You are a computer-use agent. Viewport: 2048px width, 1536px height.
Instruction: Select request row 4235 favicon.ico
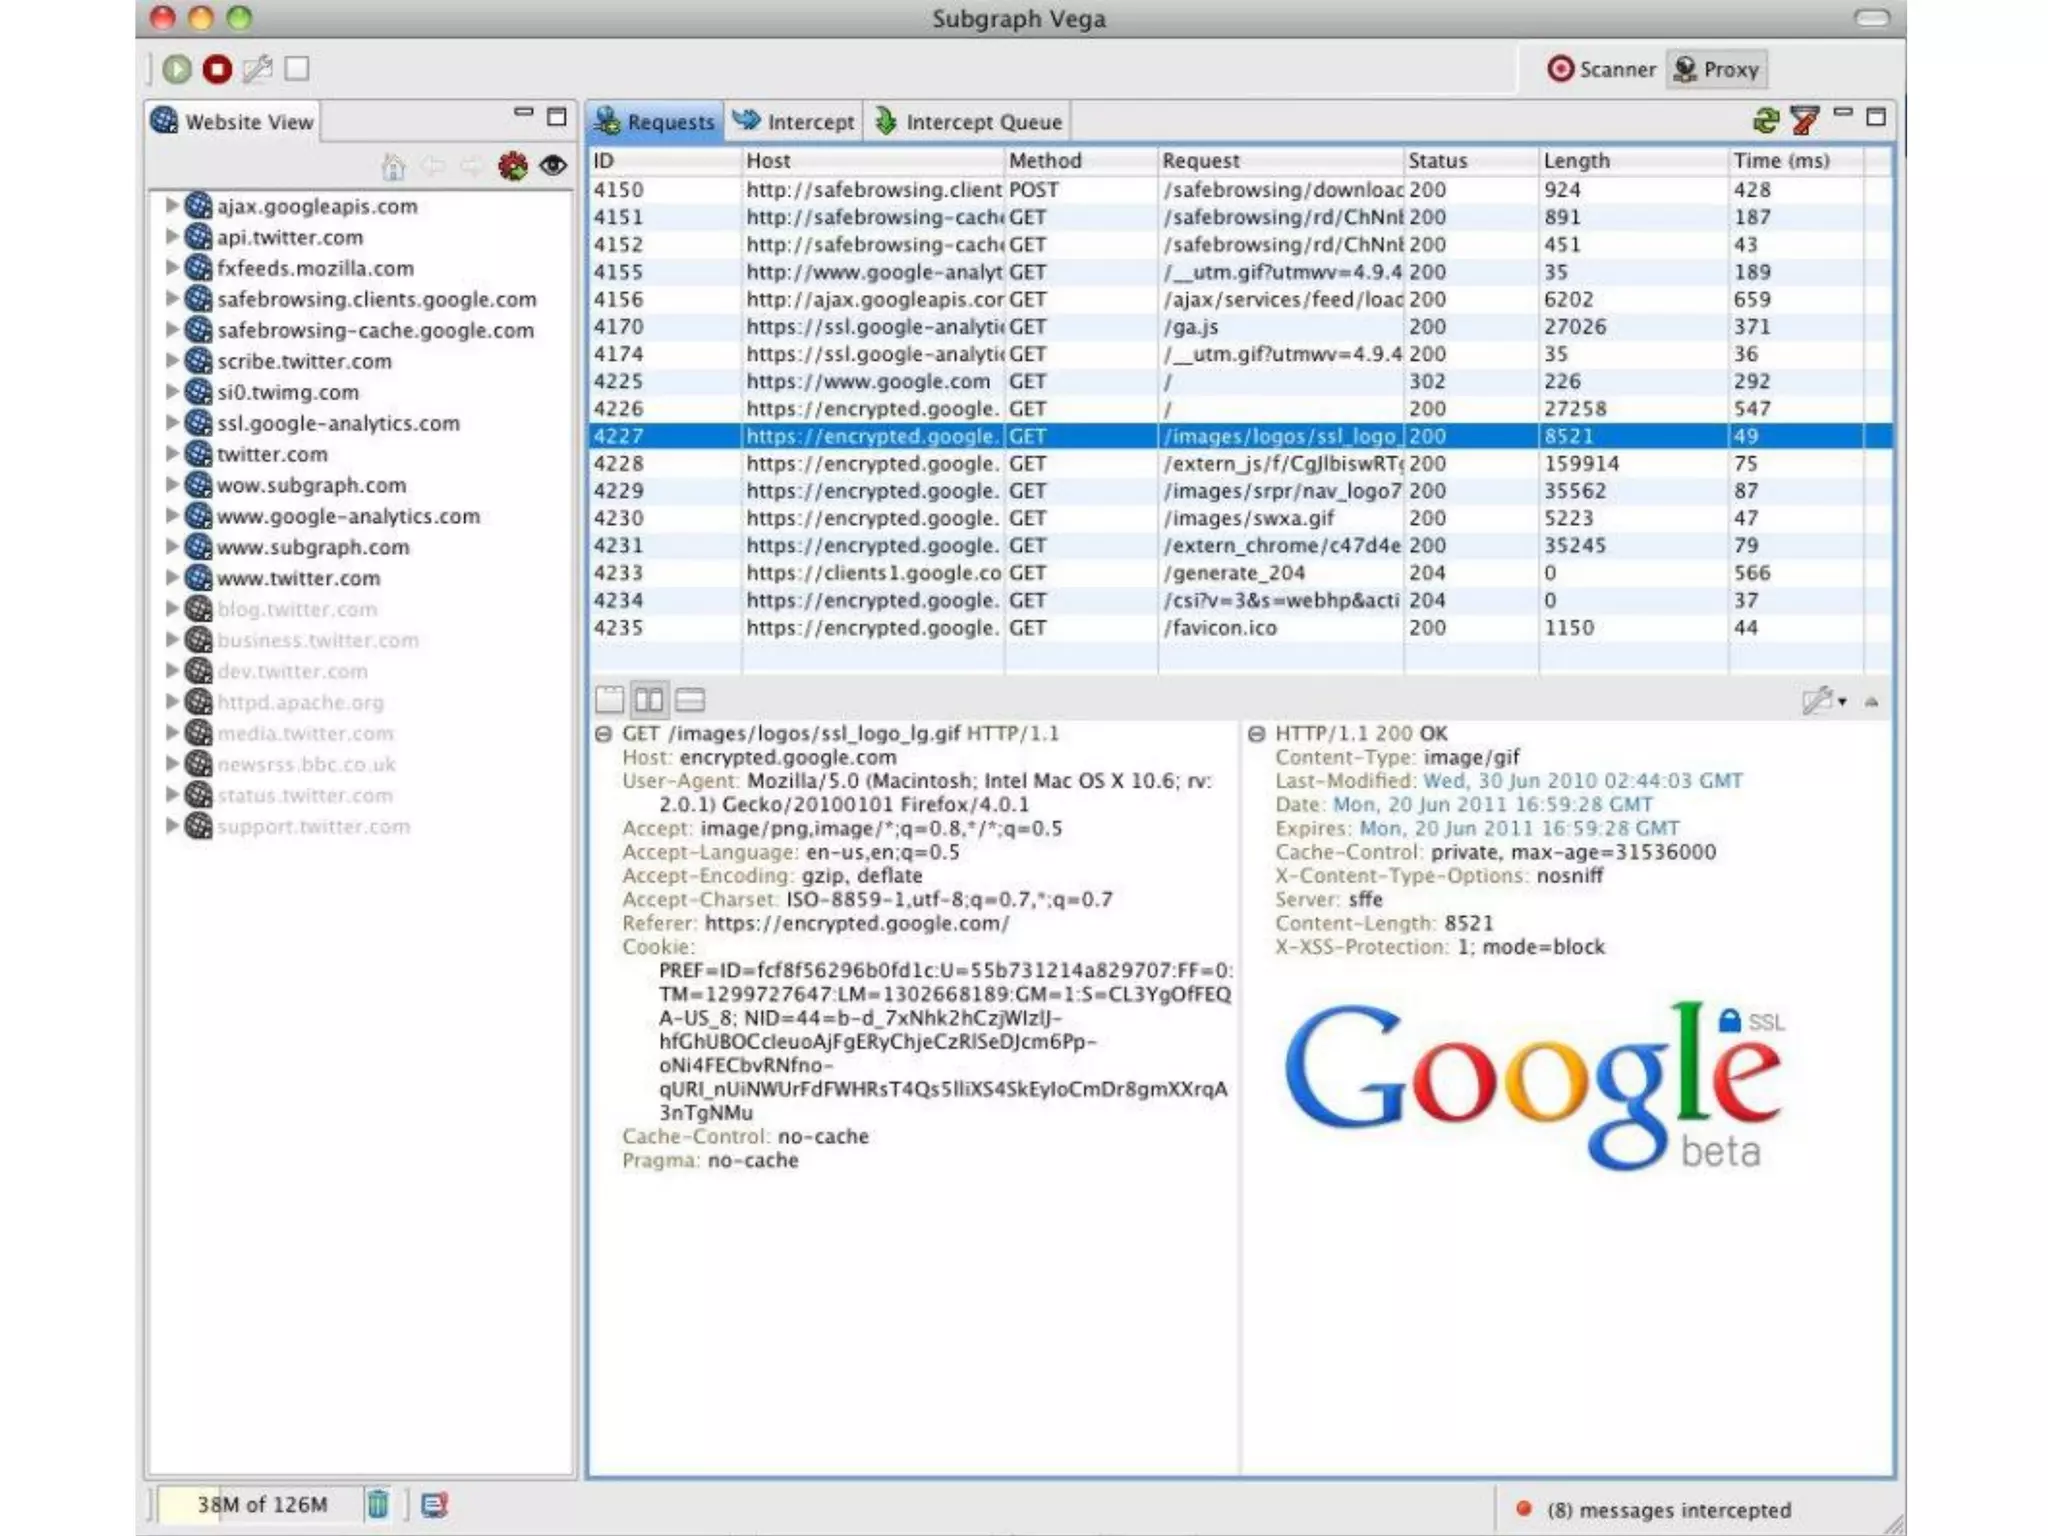coord(1219,628)
